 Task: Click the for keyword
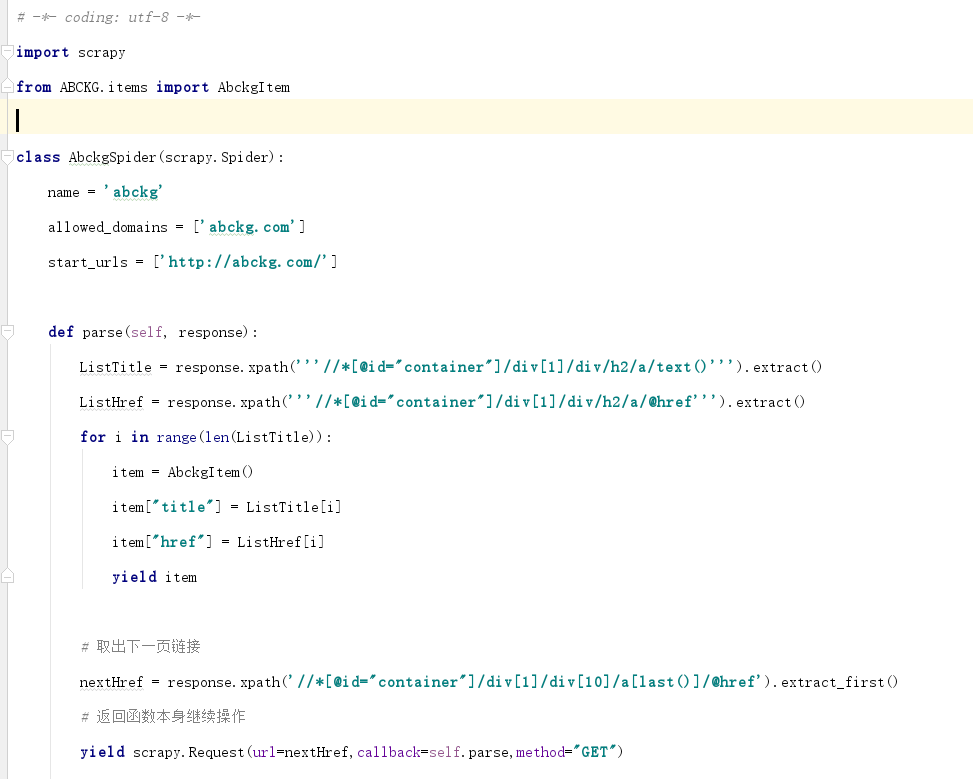click(x=93, y=437)
